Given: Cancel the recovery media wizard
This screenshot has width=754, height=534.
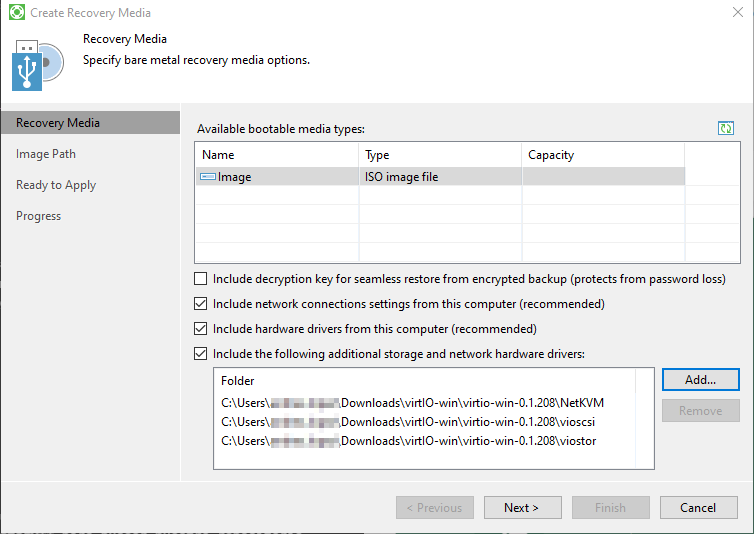Looking at the screenshot, I should pos(698,508).
